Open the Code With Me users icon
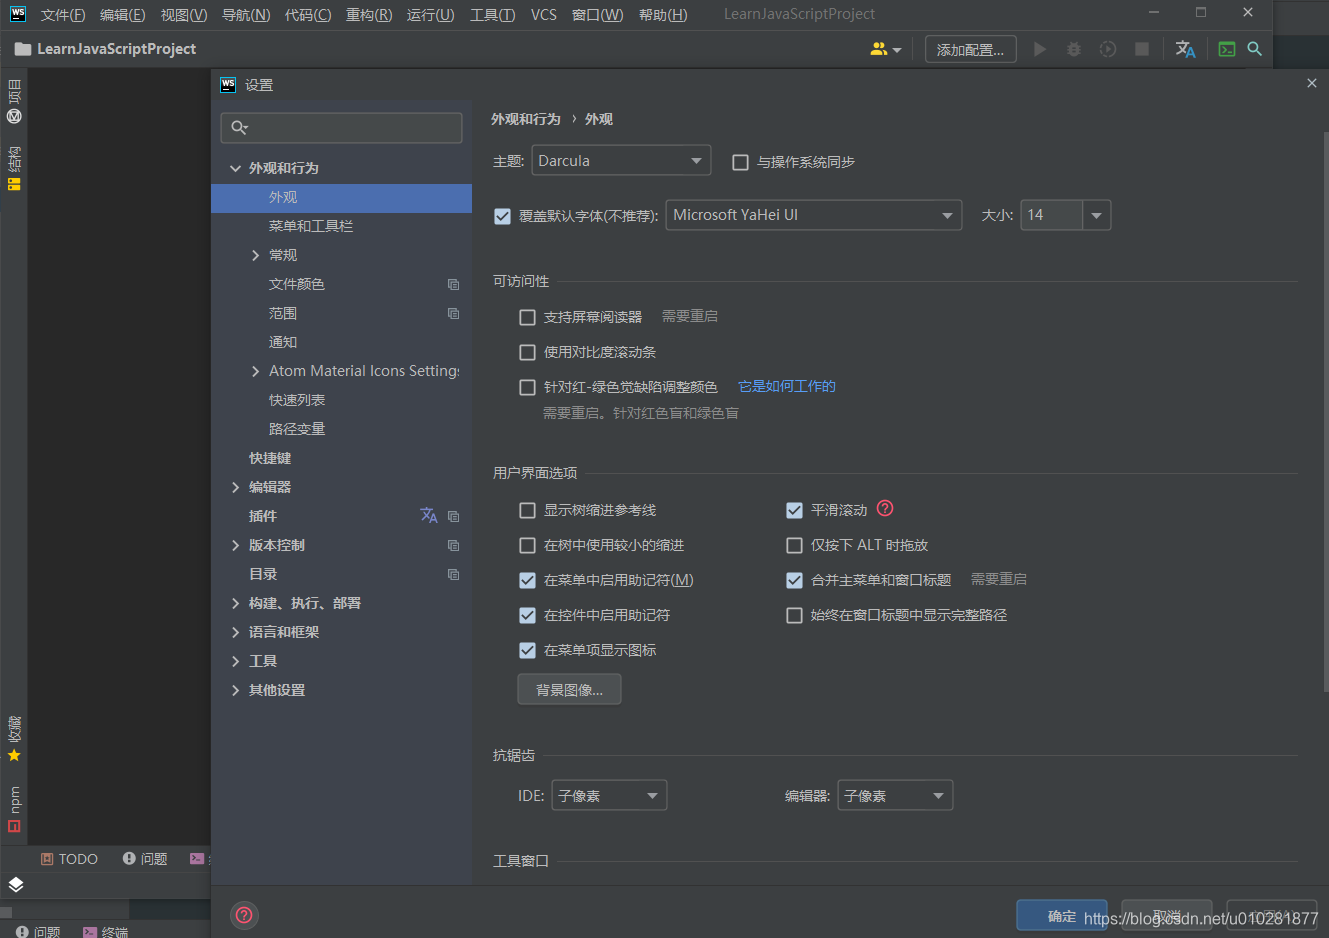 tap(885, 49)
